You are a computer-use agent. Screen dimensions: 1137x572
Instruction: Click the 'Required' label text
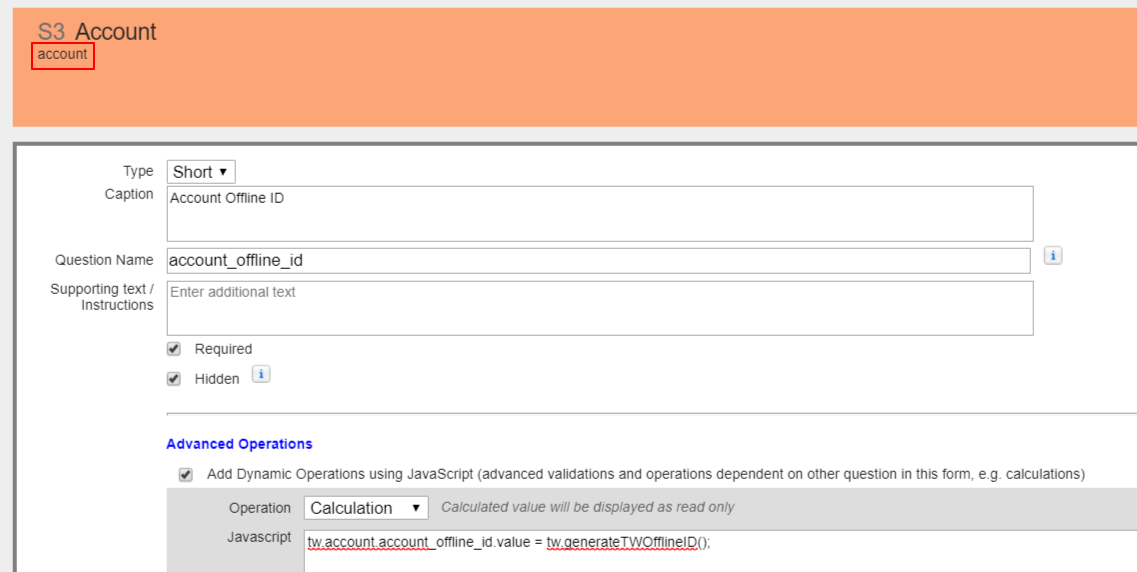[223, 349]
